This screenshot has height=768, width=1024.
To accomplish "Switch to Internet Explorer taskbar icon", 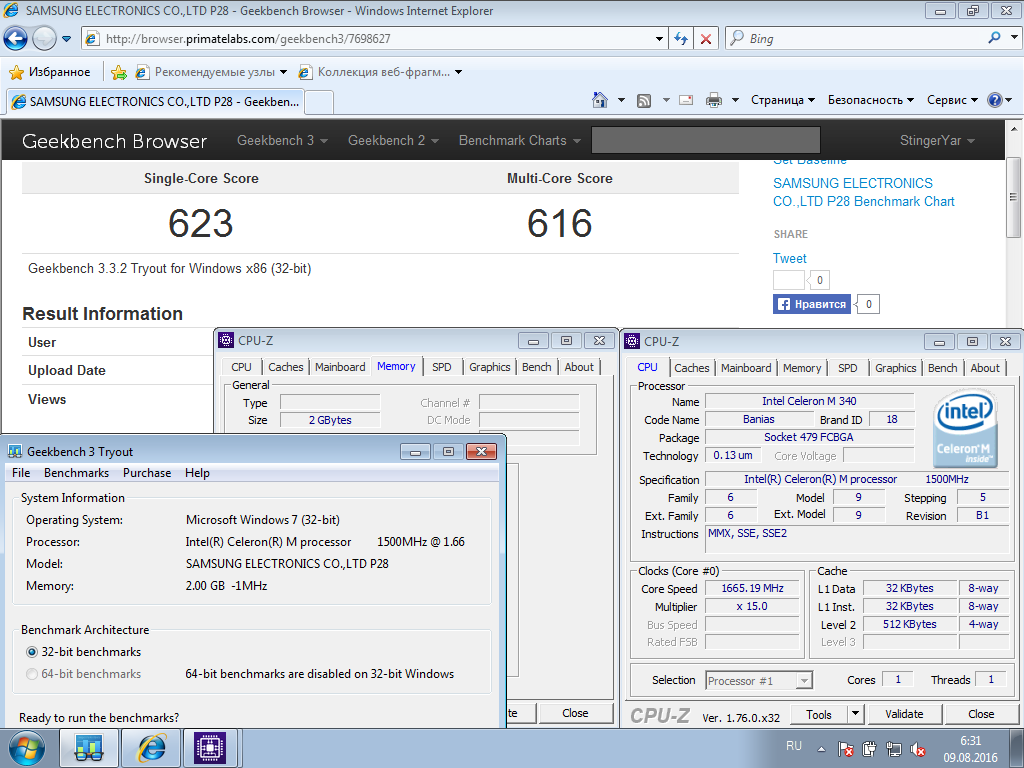I will (x=151, y=748).
